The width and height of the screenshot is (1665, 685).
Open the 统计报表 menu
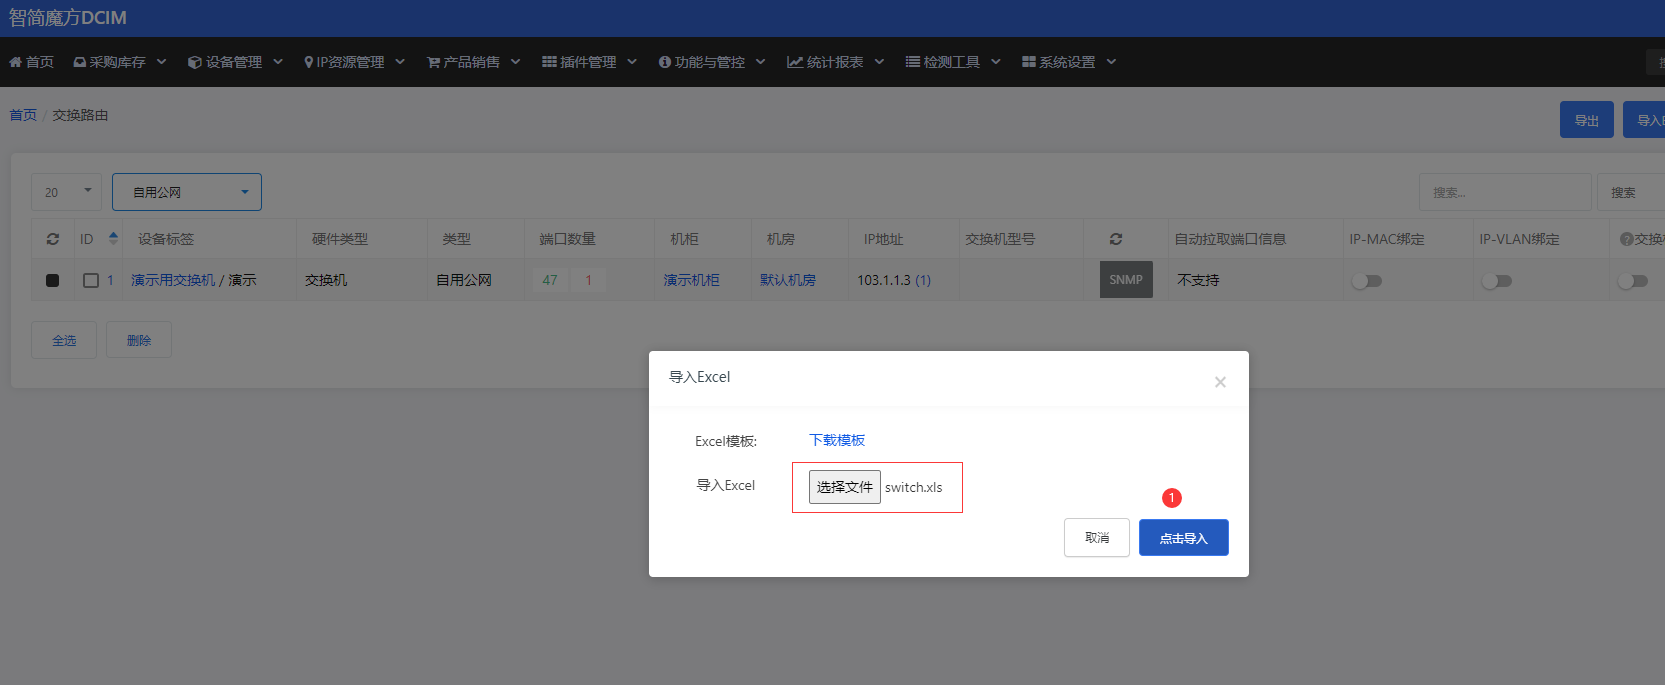pyautogui.click(x=835, y=62)
